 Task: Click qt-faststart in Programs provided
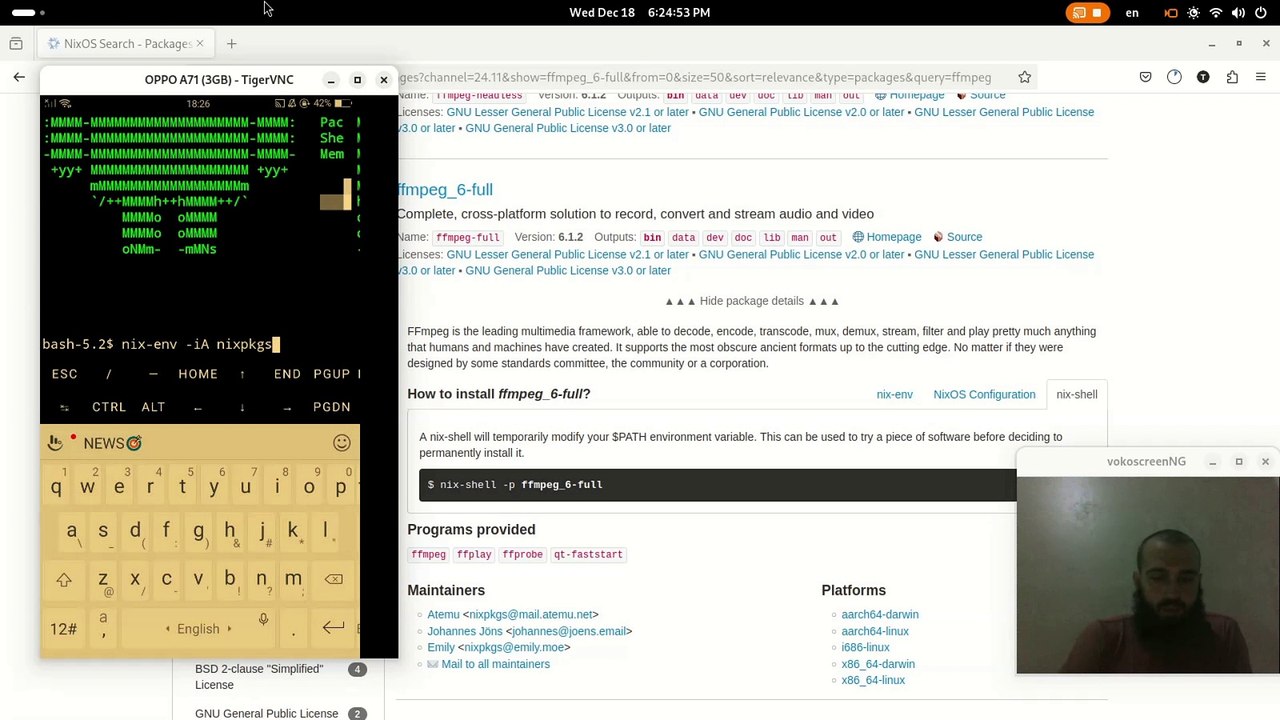pos(587,555)
